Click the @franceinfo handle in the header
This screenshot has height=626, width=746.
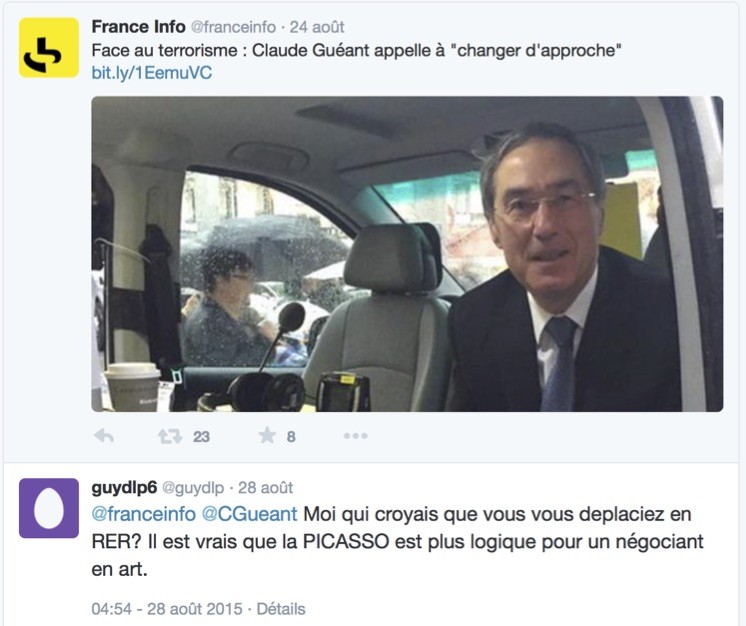pos(233,27)
